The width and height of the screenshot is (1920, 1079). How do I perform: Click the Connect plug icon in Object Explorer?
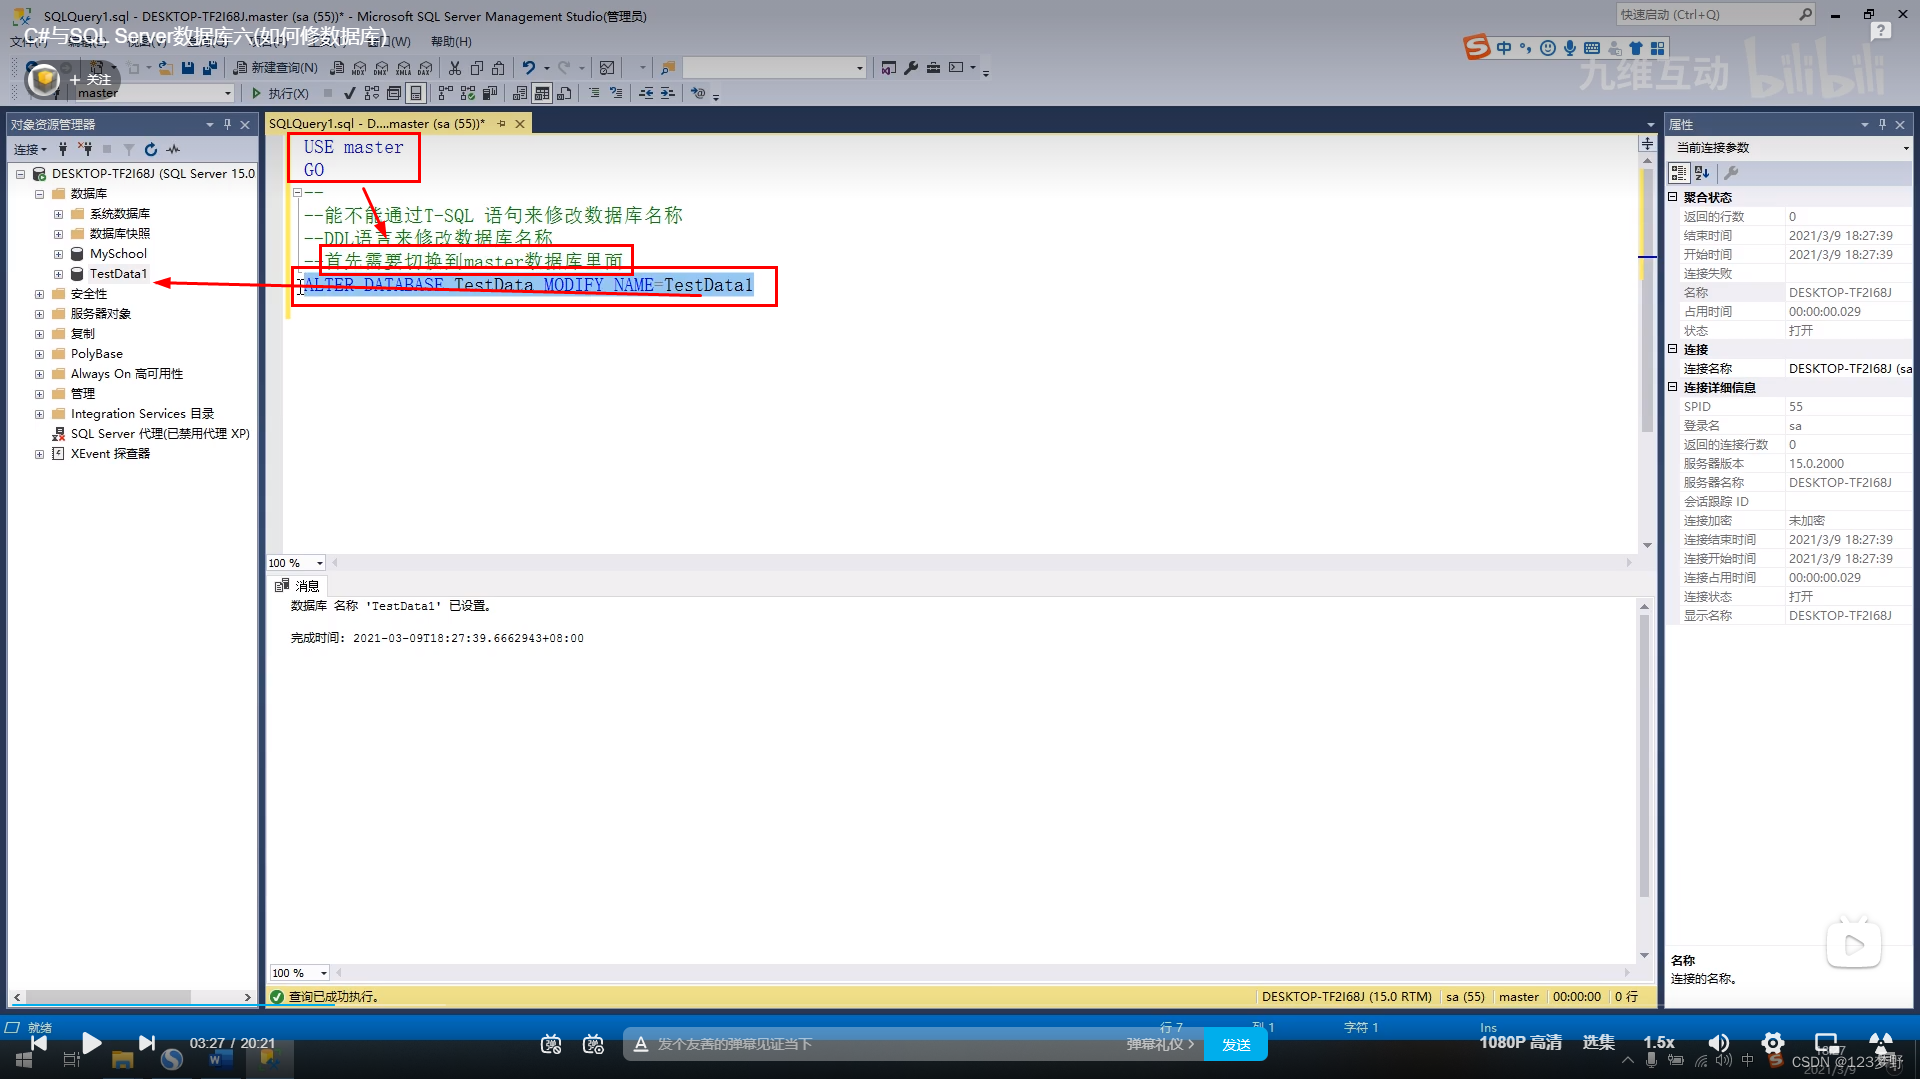point(63,149)
